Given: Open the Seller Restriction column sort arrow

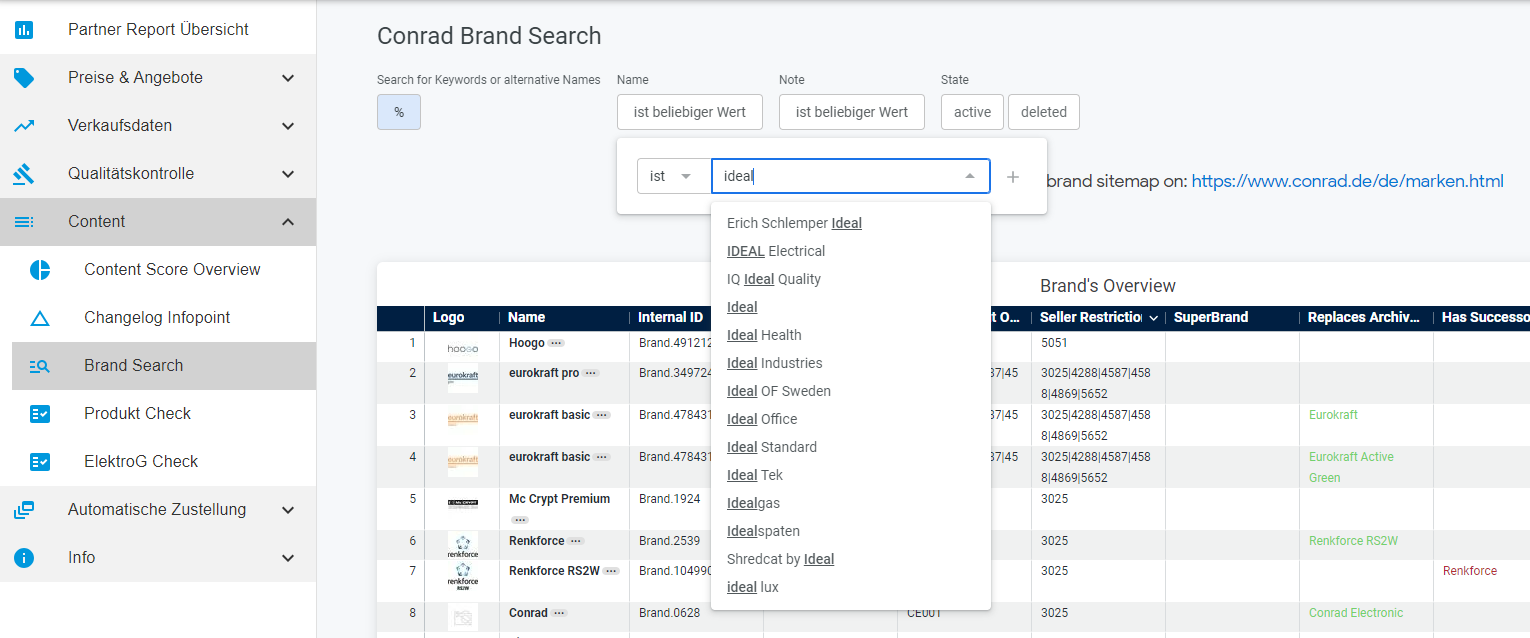Looking at the screenshot, I should 1154,318.
